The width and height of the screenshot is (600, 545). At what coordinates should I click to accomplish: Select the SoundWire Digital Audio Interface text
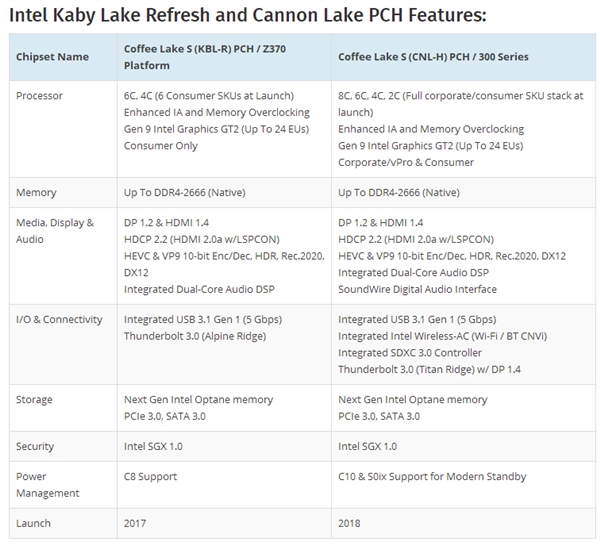pos(417,289)
